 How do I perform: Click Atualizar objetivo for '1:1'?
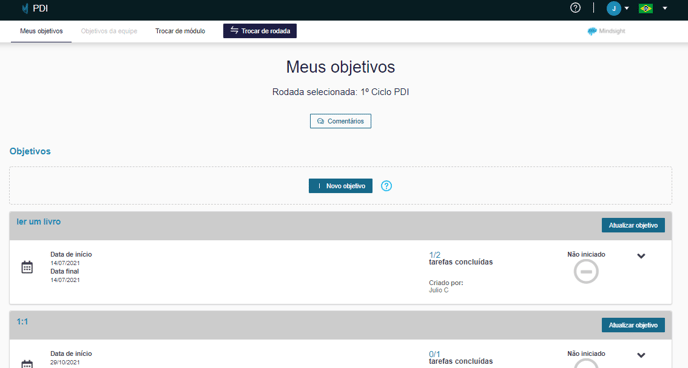[633, 325]
